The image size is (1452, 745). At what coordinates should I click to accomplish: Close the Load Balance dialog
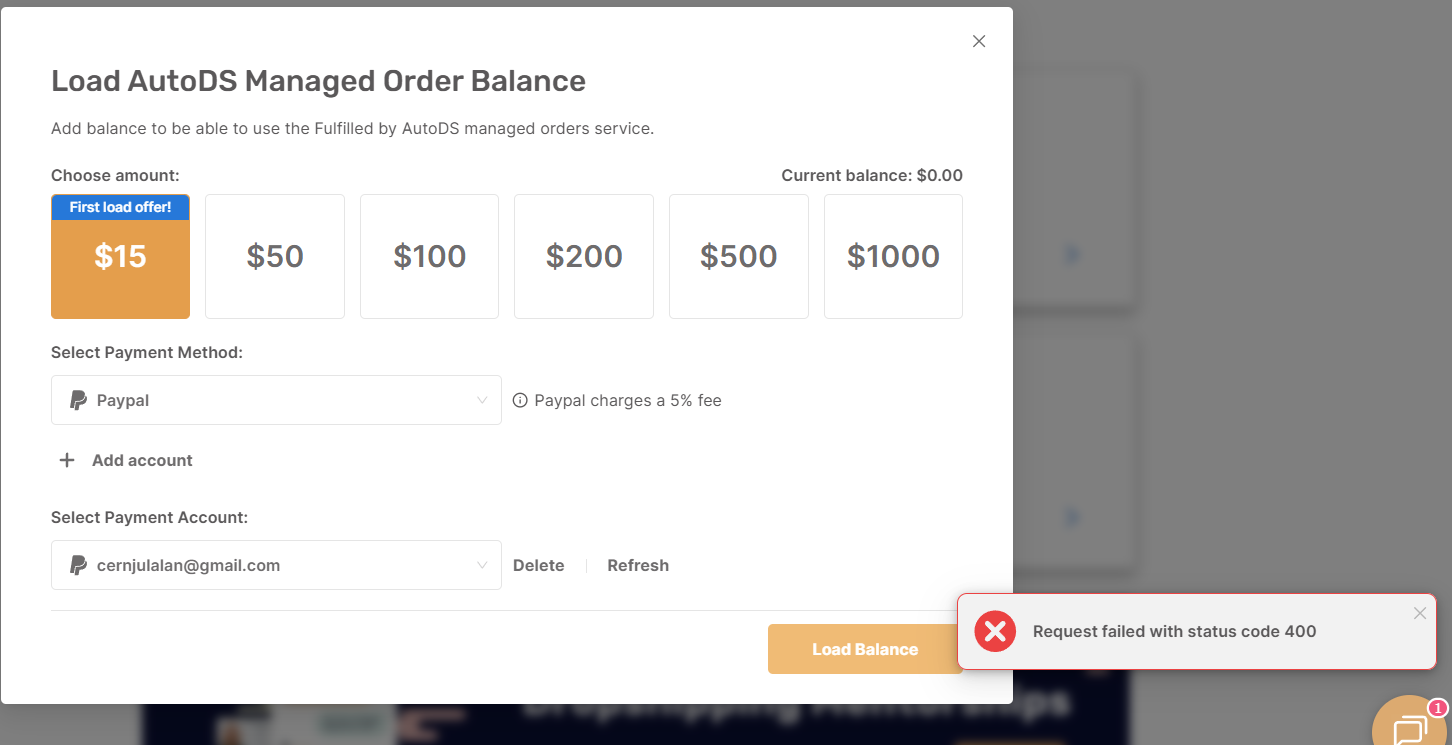[x=979, y=41]
